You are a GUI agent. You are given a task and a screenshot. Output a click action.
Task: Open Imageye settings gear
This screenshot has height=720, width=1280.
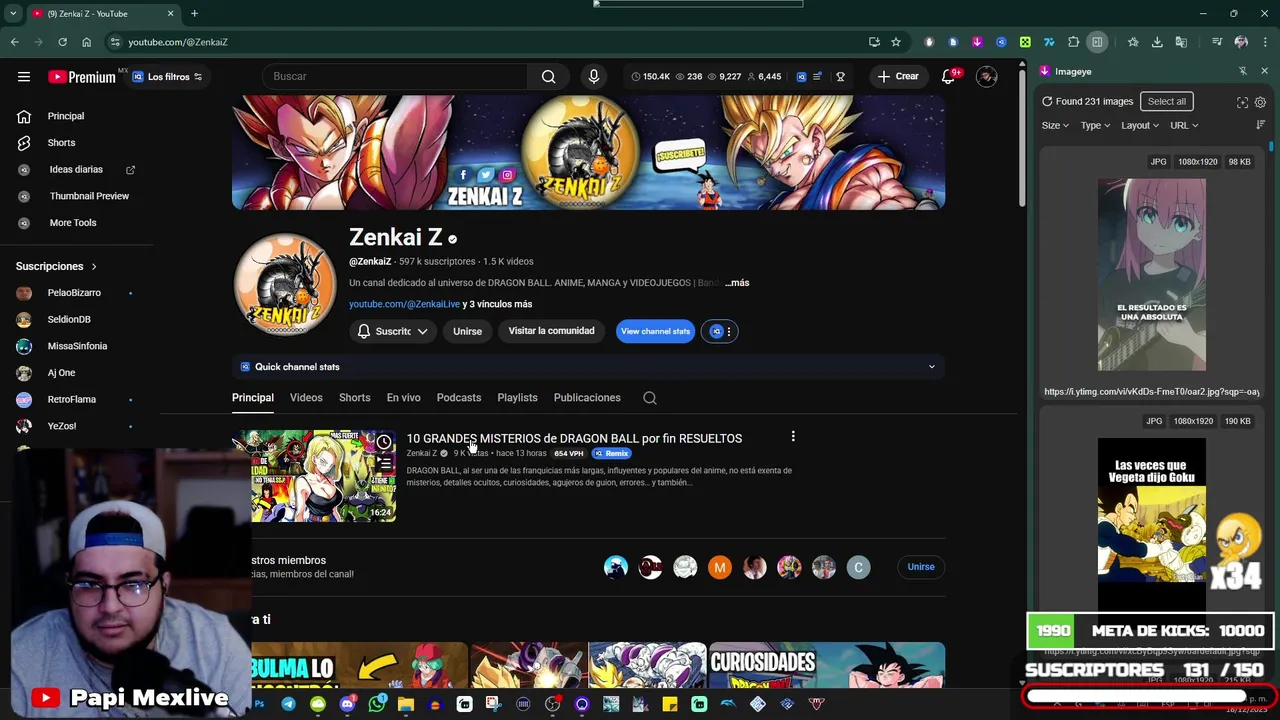tap(1260, 102)
